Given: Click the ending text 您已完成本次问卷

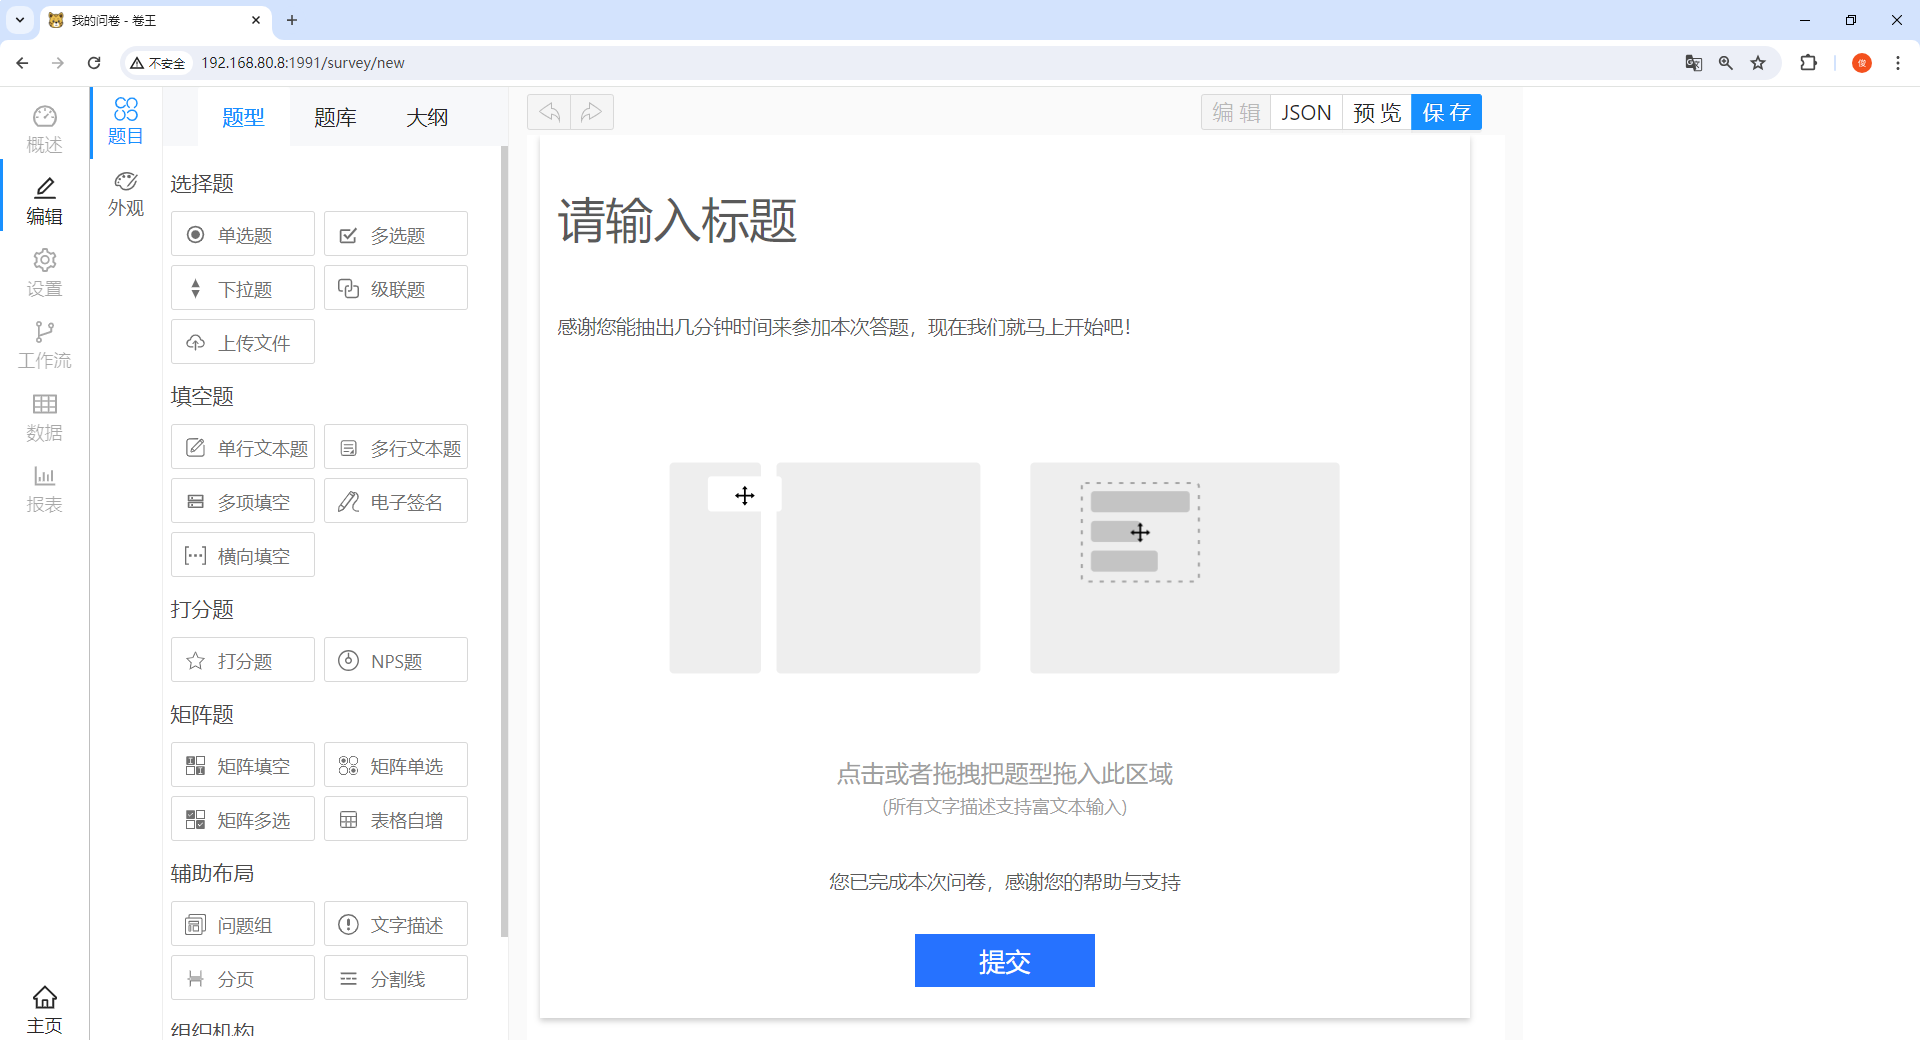Looking at the screenshot, I should 1004,882.
